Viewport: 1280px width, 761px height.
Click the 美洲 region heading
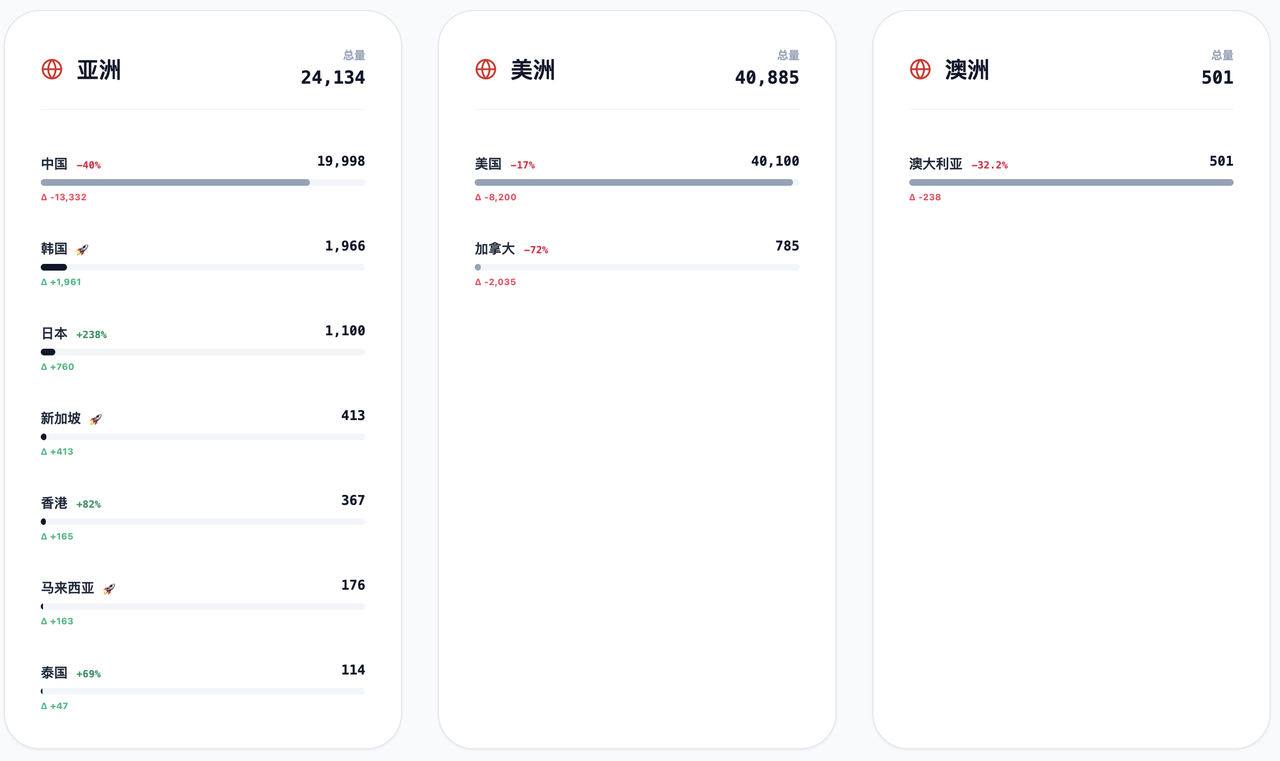[533, 70]
